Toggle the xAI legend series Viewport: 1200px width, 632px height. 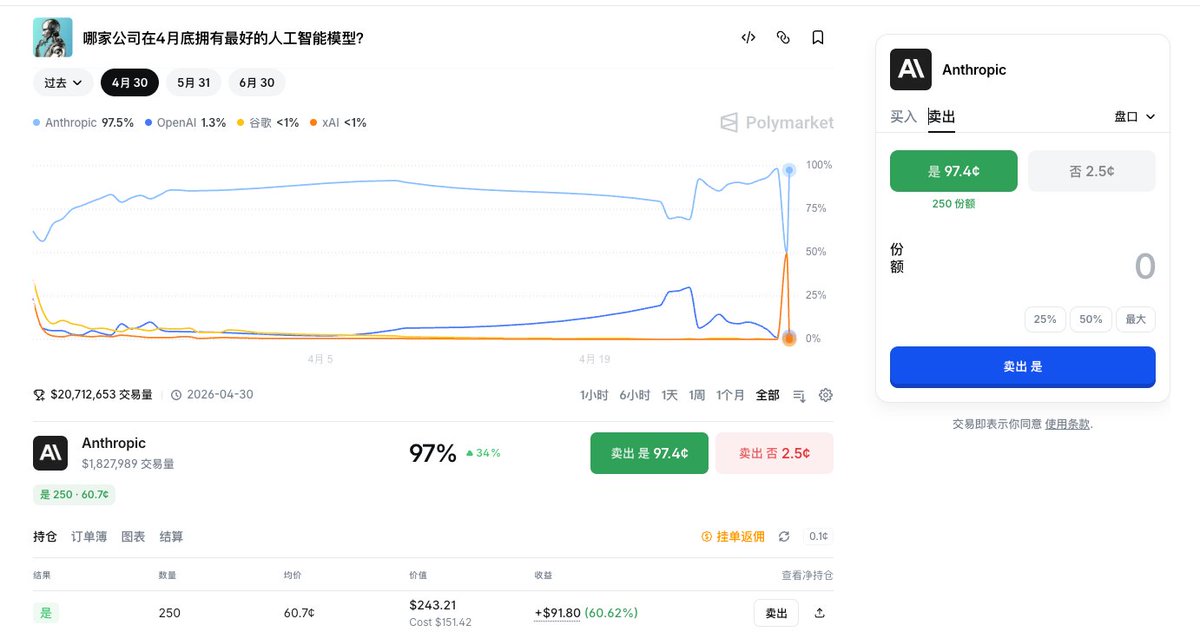[339, 123]
